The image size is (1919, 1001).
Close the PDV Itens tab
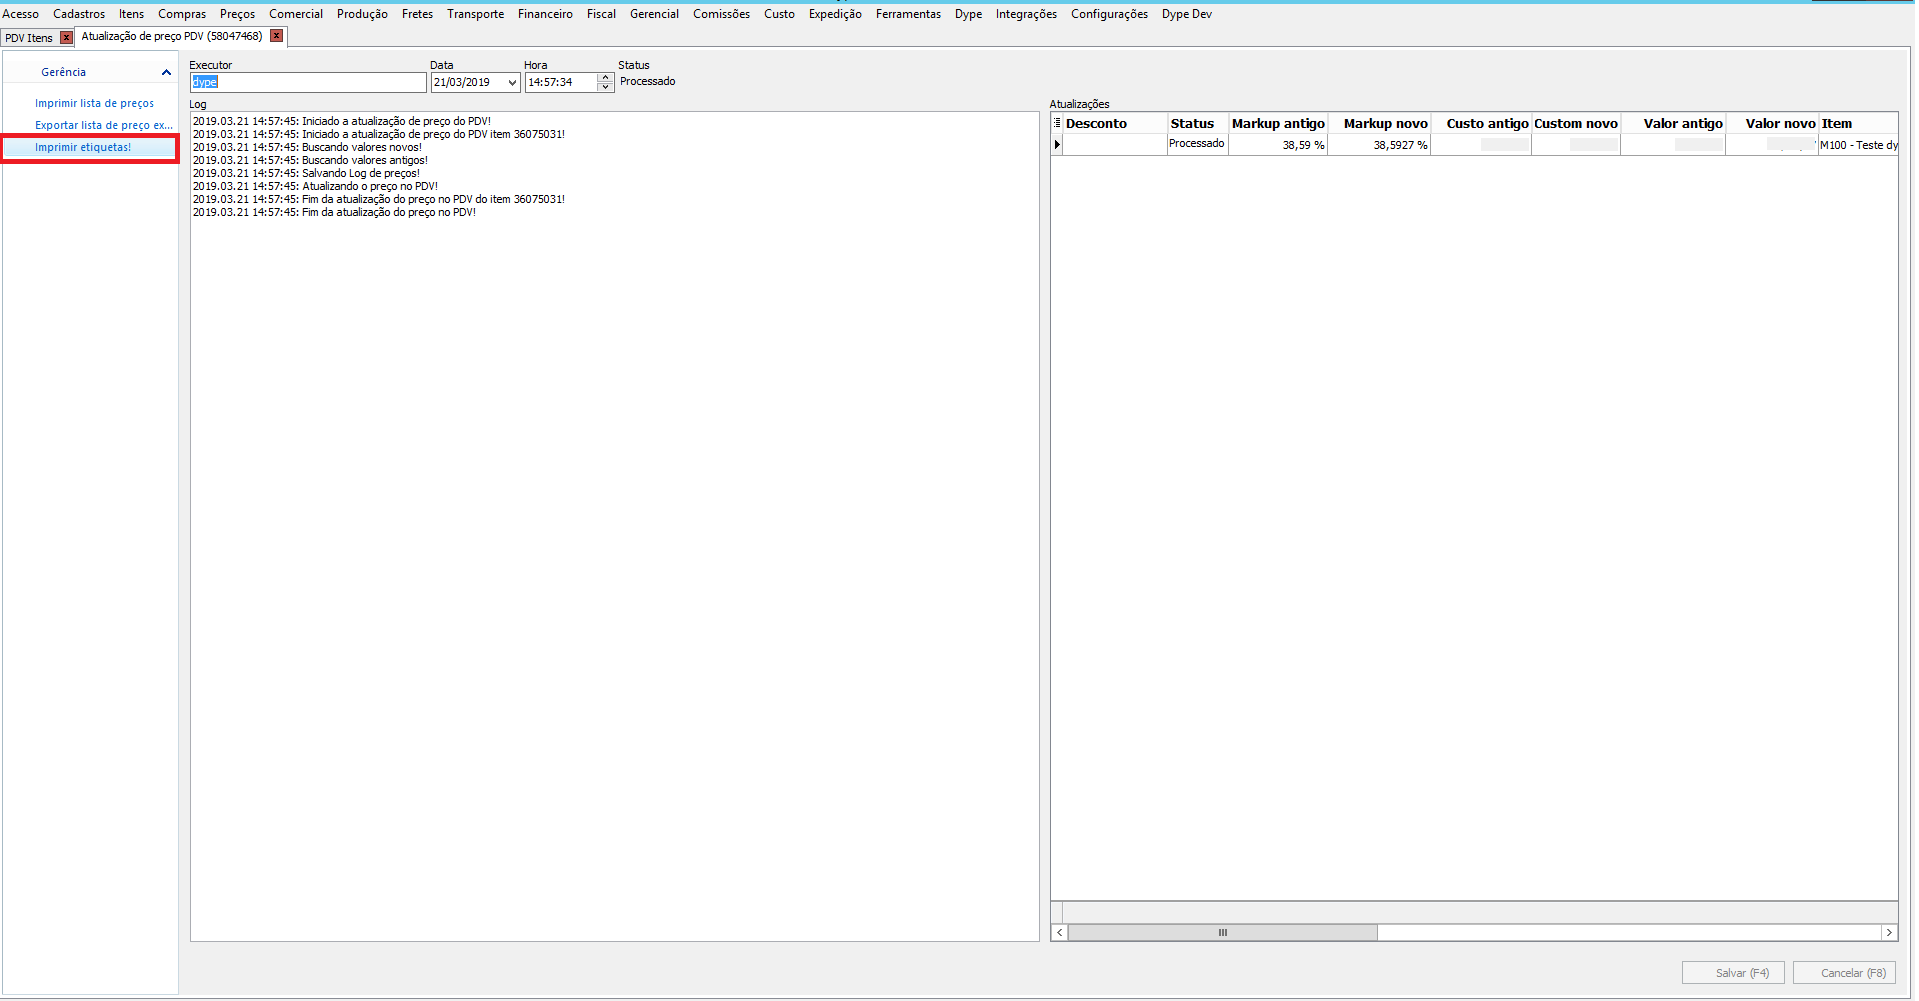(x=67, y=37)
